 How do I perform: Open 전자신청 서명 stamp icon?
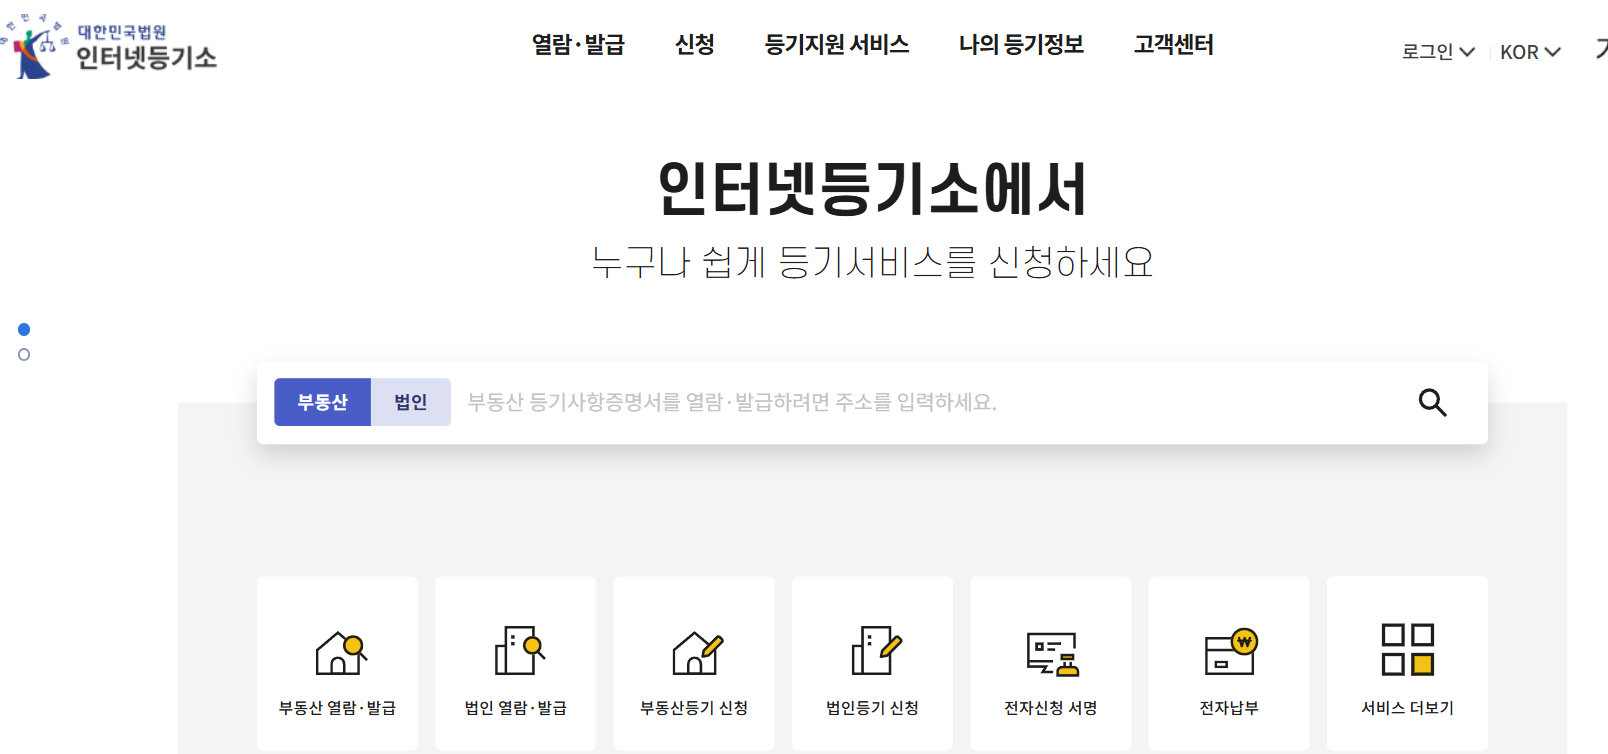pos(1052,654)
